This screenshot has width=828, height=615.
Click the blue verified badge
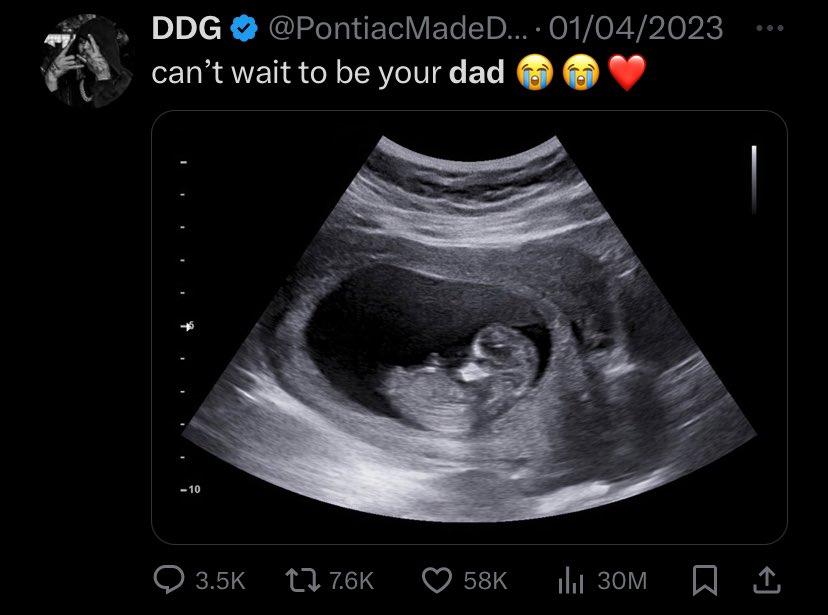(x=243, y=28)
